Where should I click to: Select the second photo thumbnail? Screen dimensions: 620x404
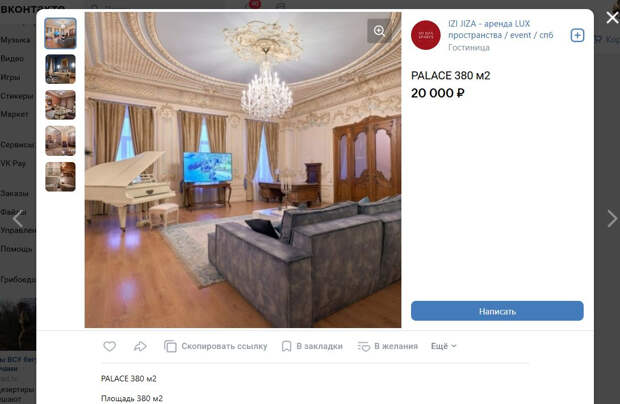(60, 69)
